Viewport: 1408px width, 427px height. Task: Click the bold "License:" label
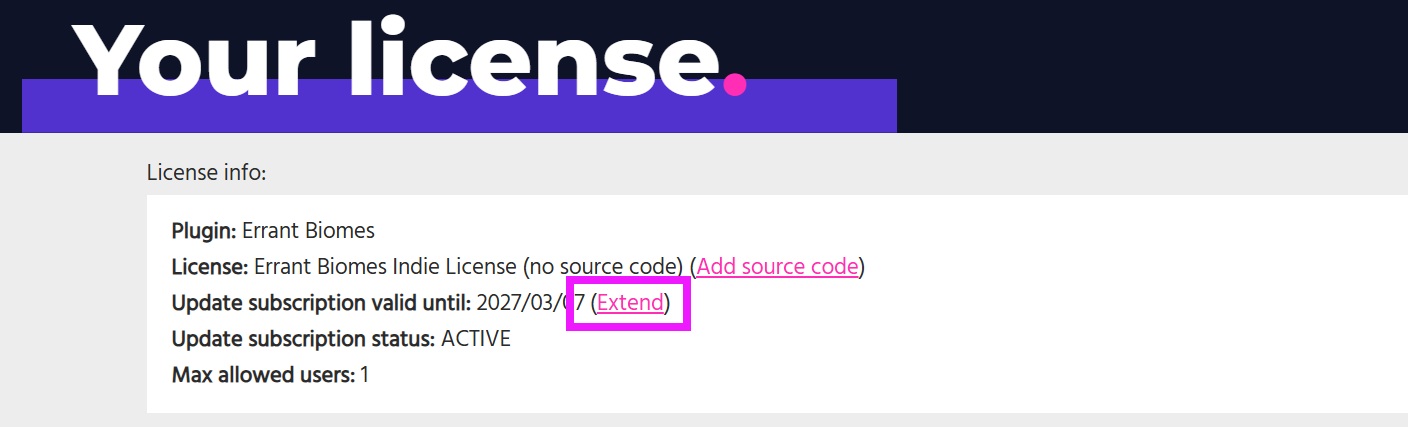click(x=209, y=267)
